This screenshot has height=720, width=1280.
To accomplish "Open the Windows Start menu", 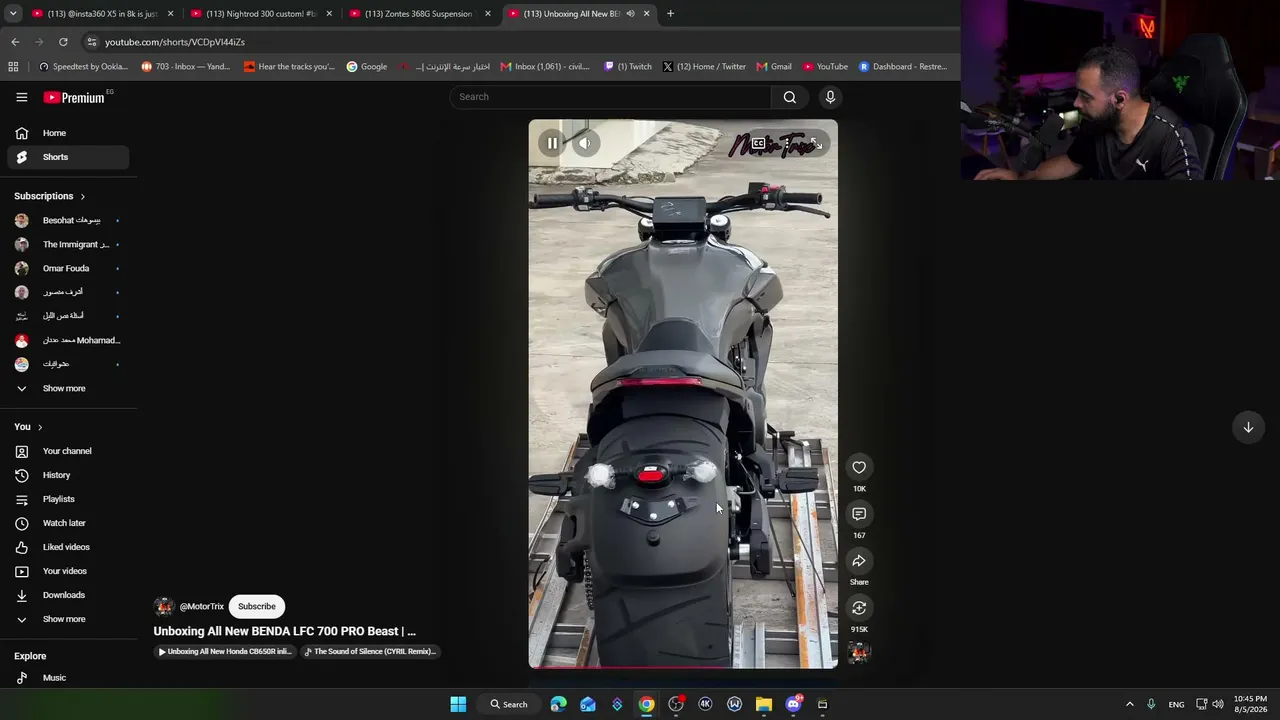I will 458,704.
